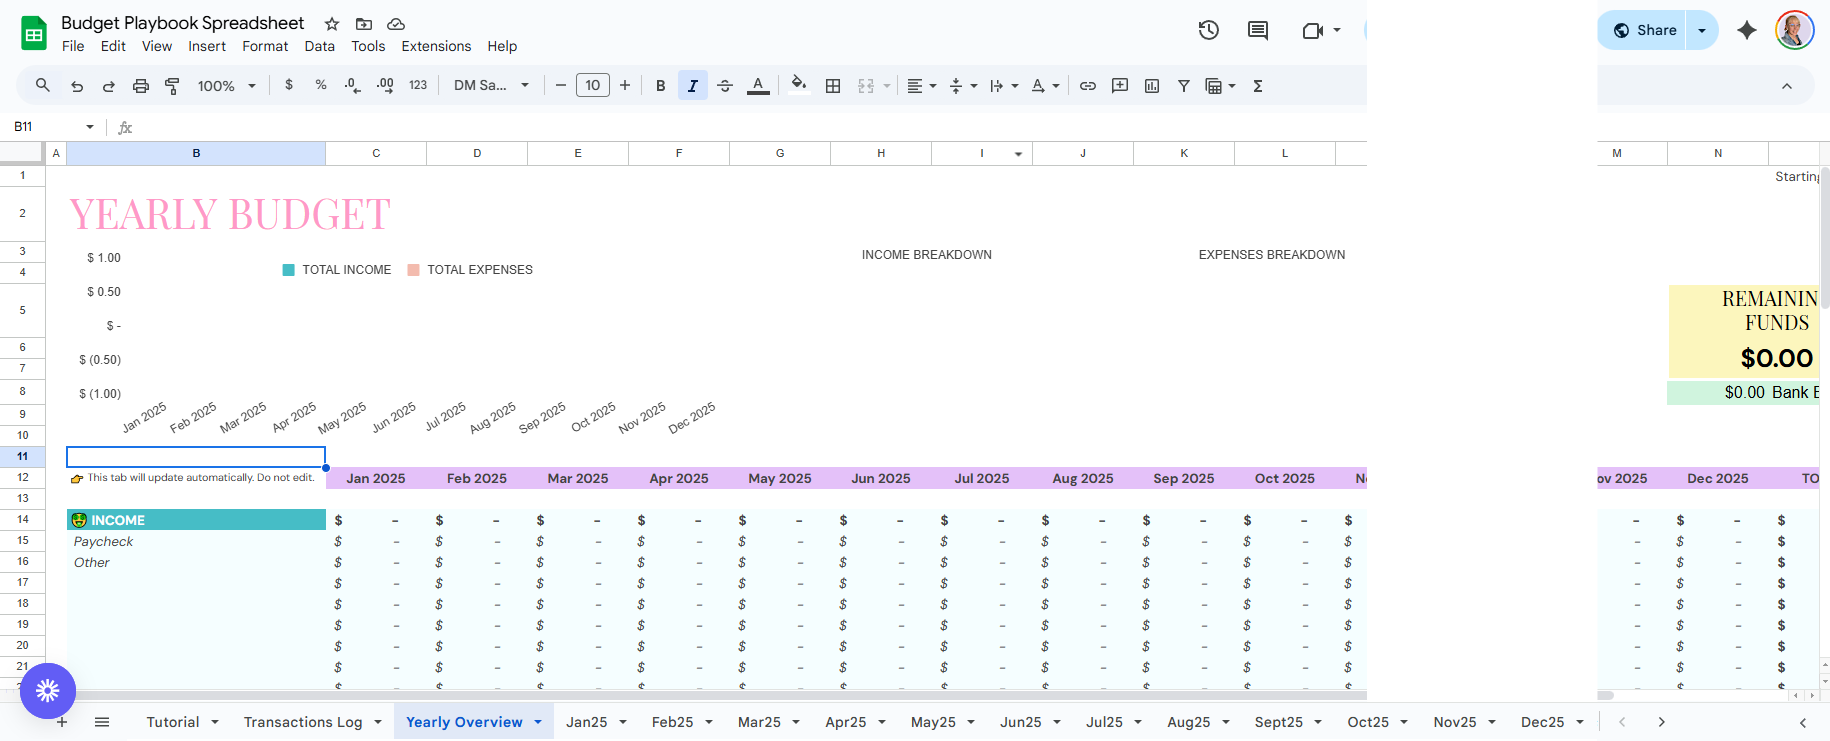Star the Budget Playbook Spreadsheet
This screenshot has width=1830, height=741.
point(332,24)
